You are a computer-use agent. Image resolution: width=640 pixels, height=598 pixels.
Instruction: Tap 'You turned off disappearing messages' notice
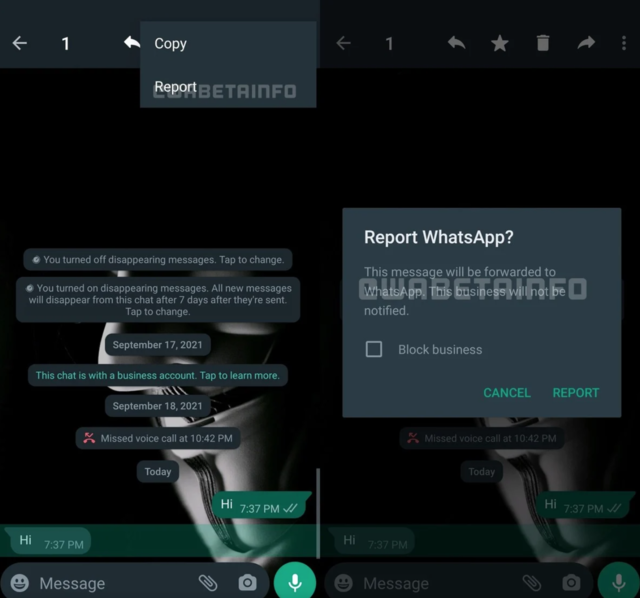pyautogui.click(x=158, y=260)
